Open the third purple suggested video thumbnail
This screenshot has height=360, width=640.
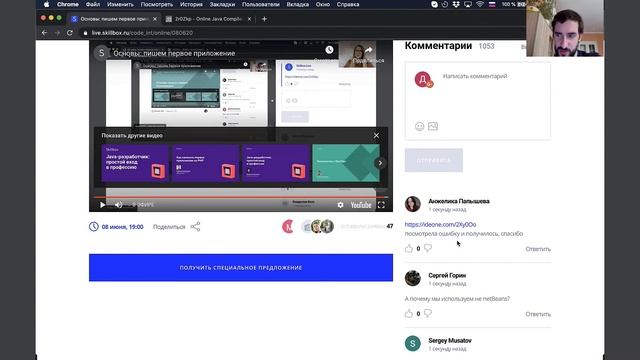(276, 163)
